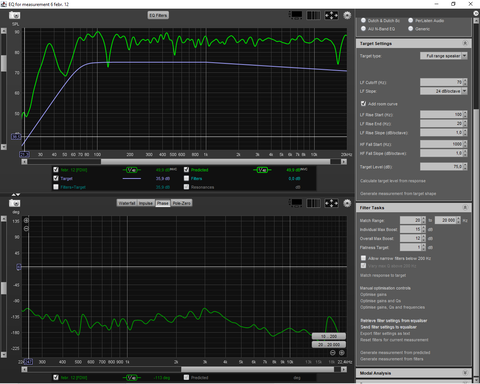
Task: Click upper graph vertical SPL slider
Action: [4, 63]
